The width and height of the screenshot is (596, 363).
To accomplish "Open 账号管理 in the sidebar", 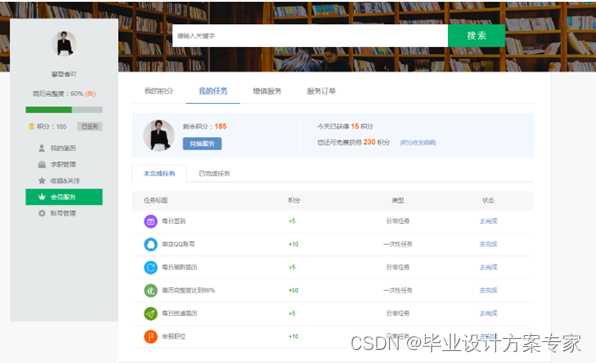I will 64,213.
